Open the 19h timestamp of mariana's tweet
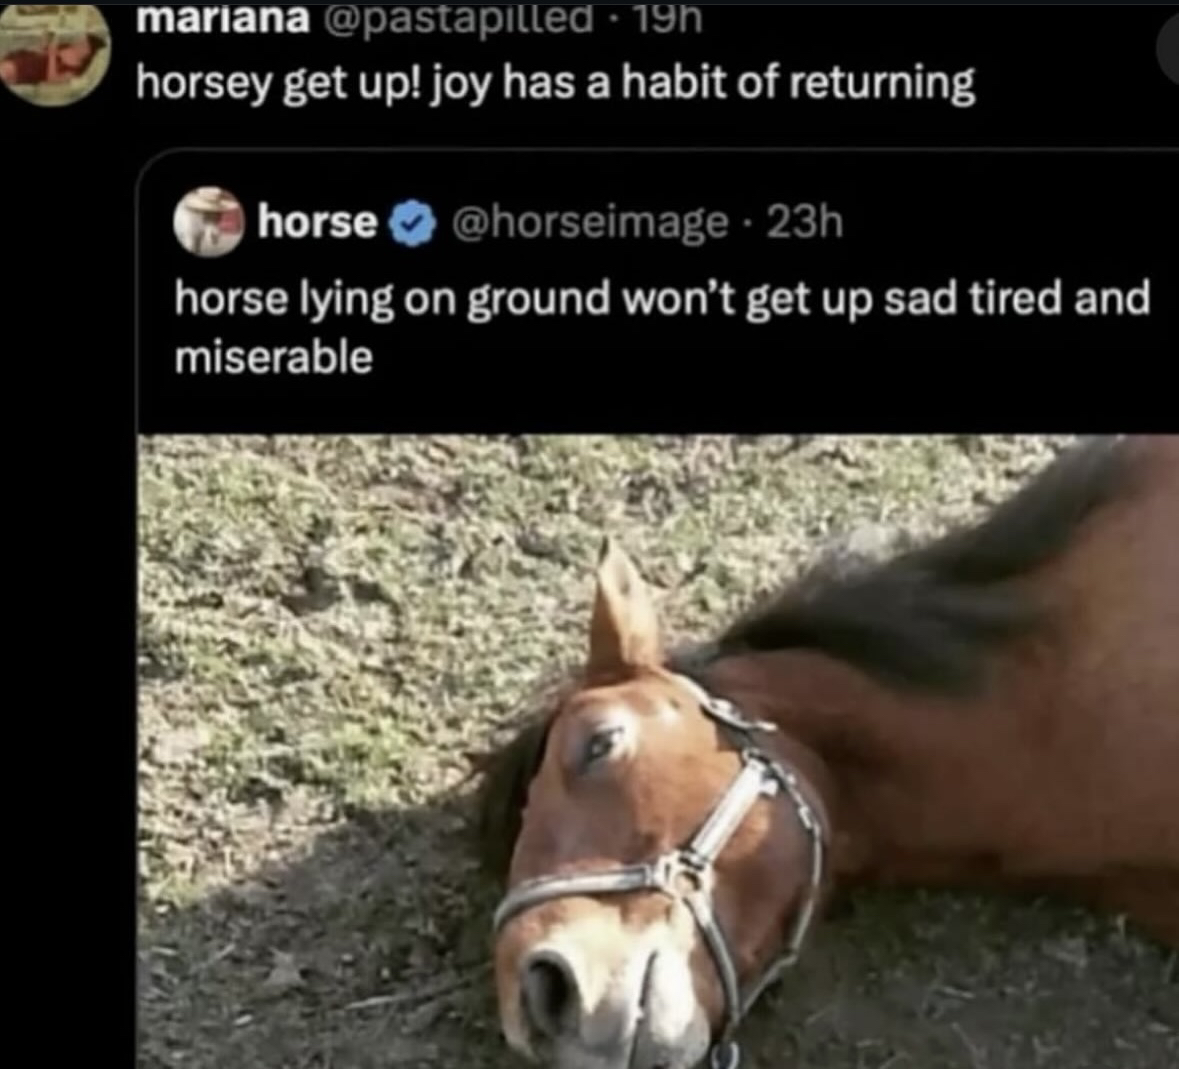Screen dimensions: 1179x1069 tap(668, 18)
